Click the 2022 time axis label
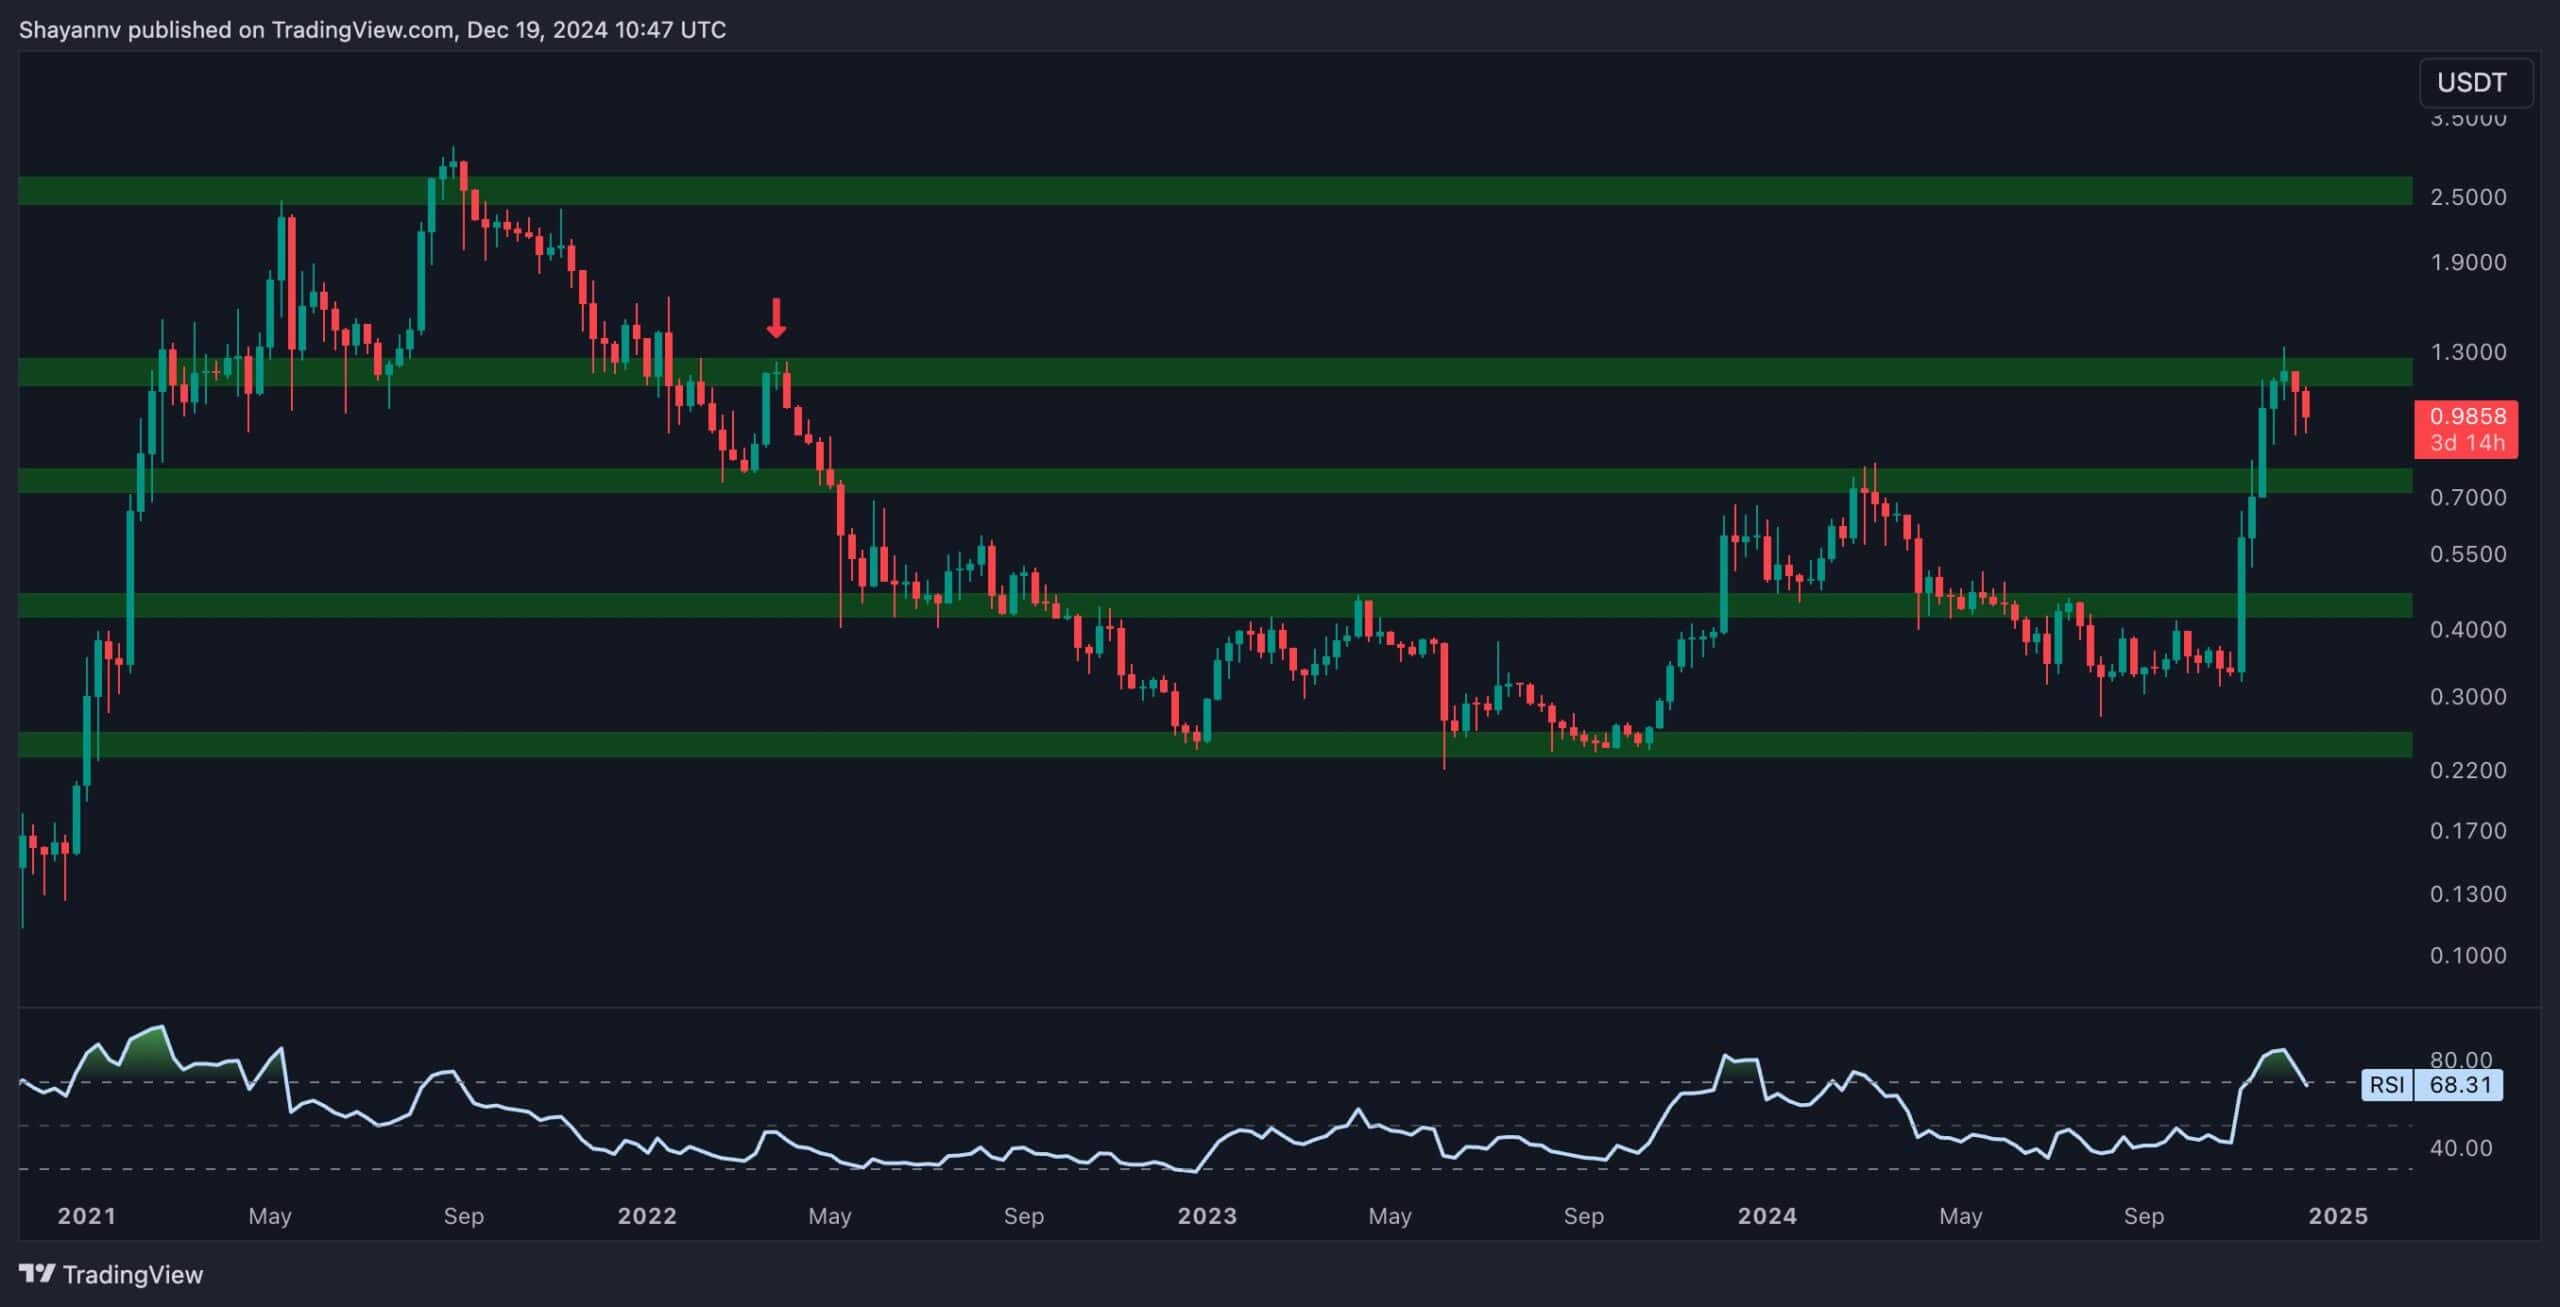Image resolution: width=2560 pixels, height=1307 pixels. (x=647, y=1216)
